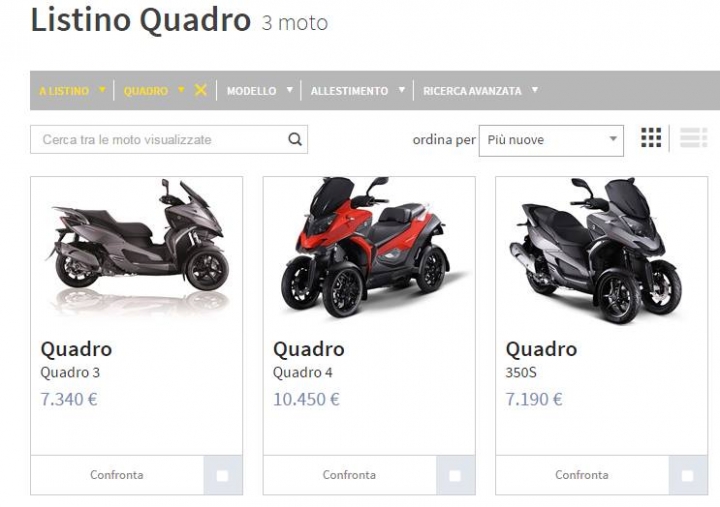Click the search magnifier icon
The image size is (720, 507).
pos(295,139)
